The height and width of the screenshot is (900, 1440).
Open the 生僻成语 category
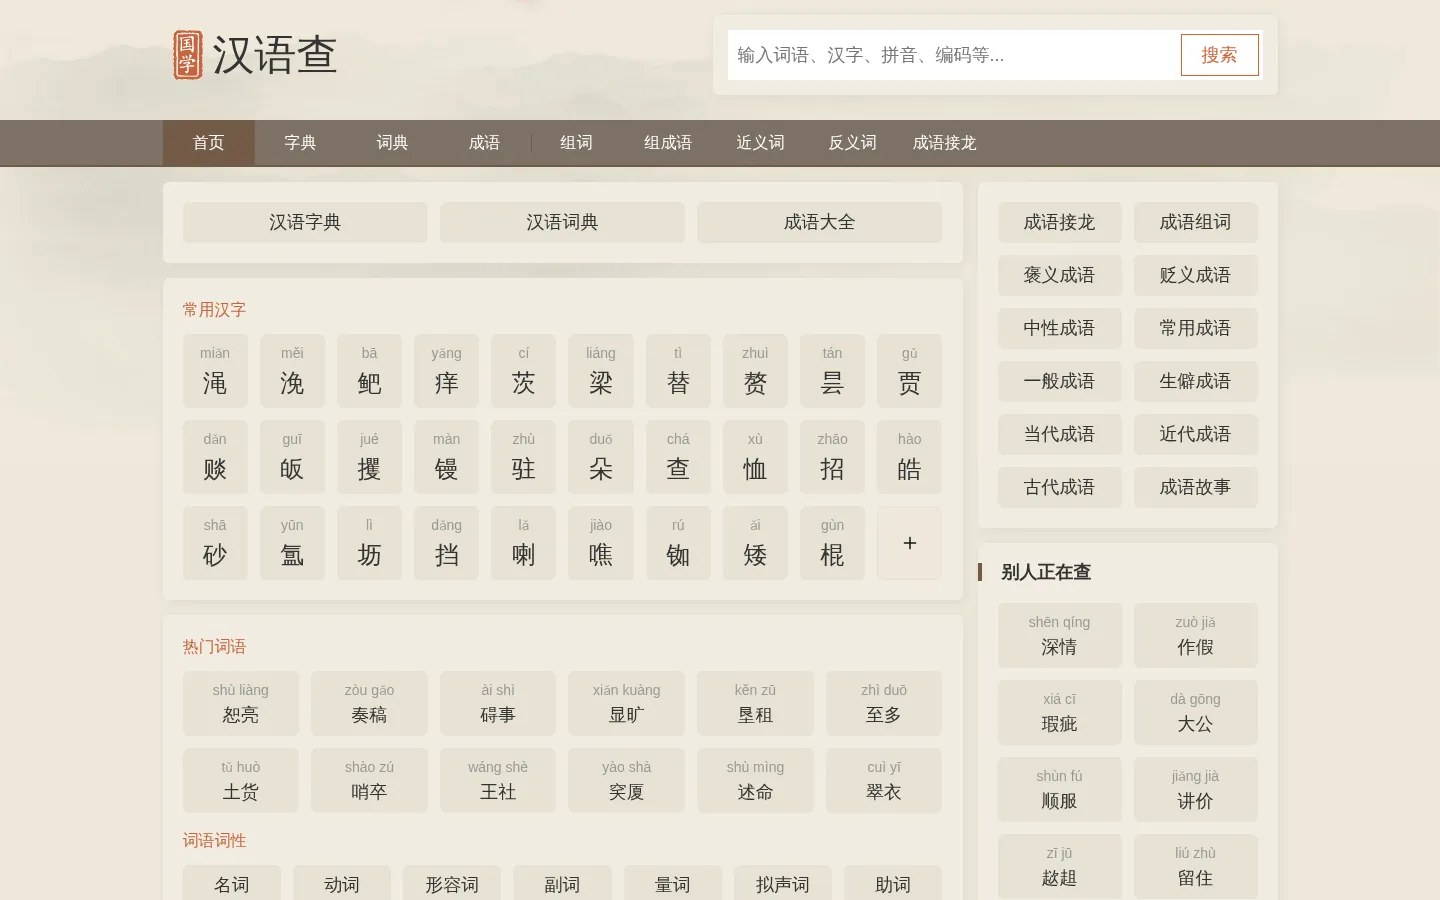point(1195,381)
